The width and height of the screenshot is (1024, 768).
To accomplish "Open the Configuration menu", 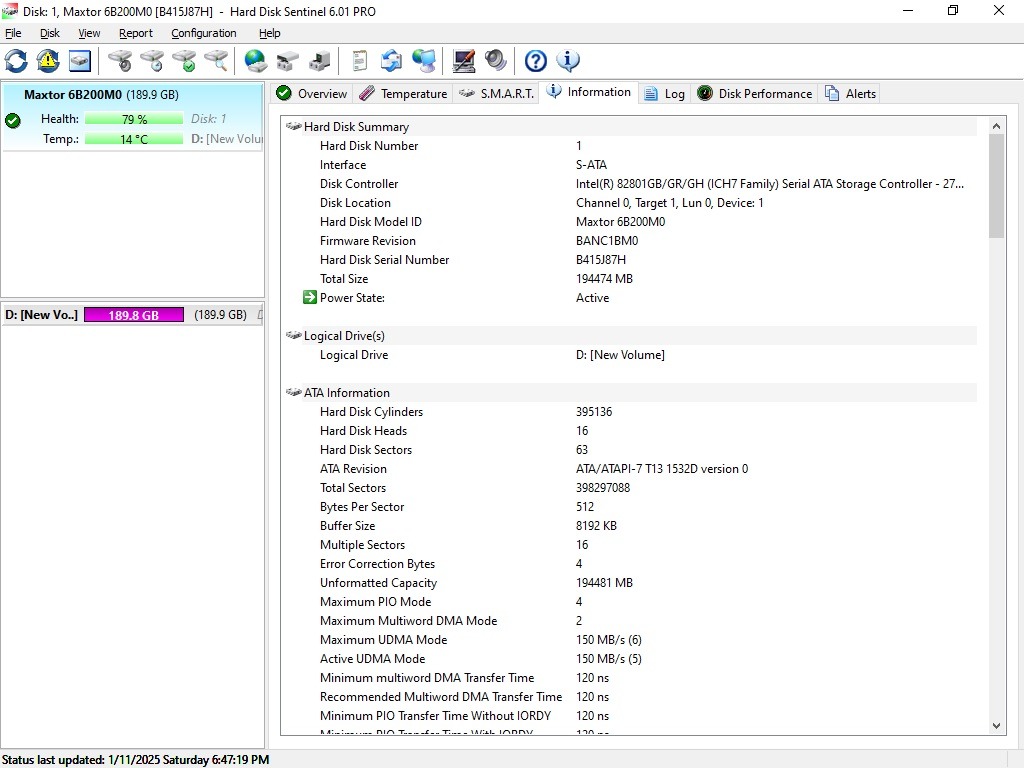I will pos(203,33).
